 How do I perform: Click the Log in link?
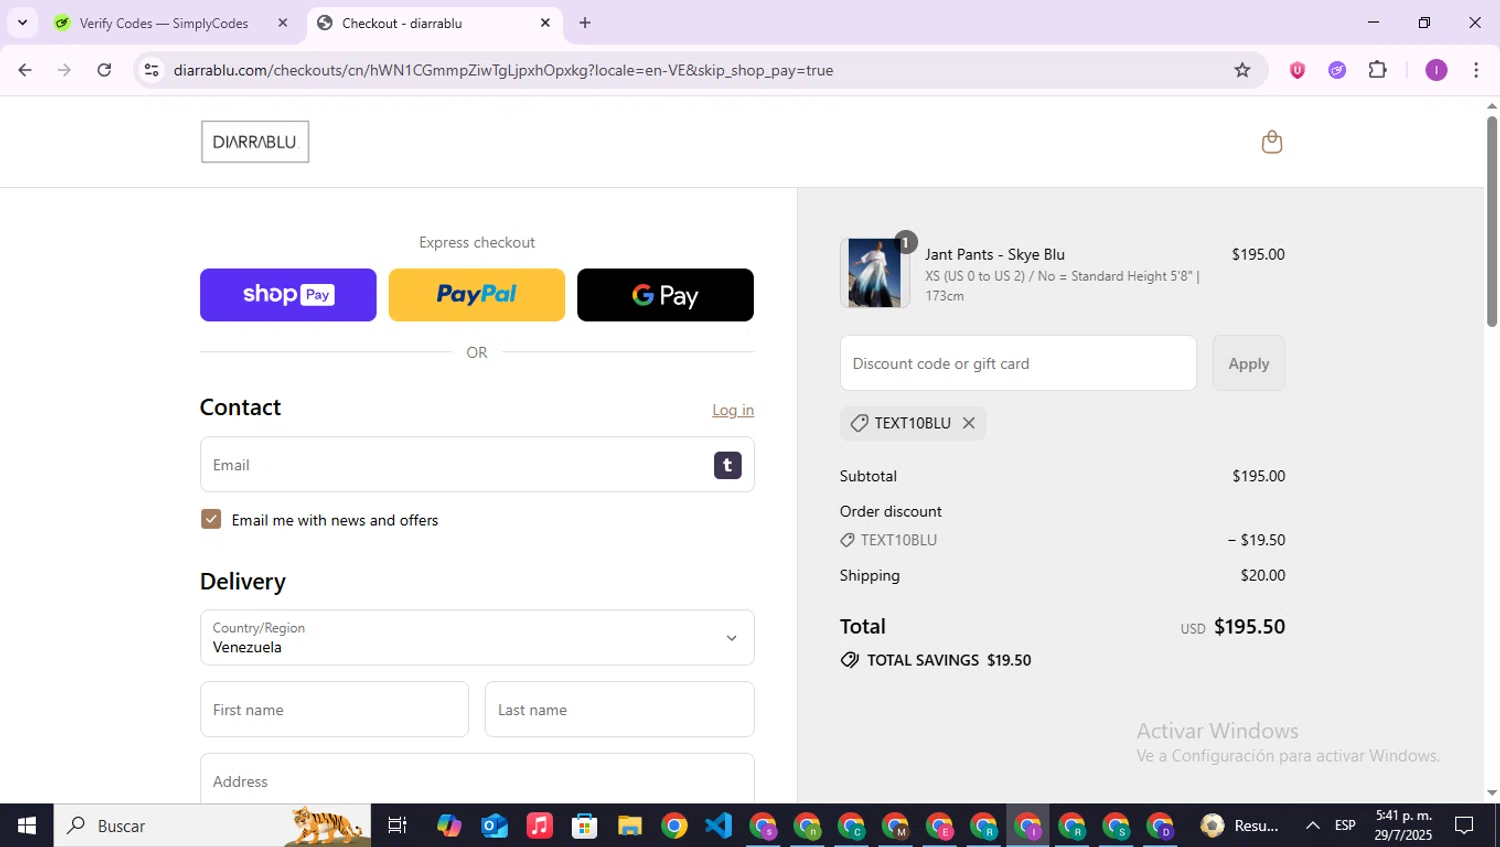point(733,410)
